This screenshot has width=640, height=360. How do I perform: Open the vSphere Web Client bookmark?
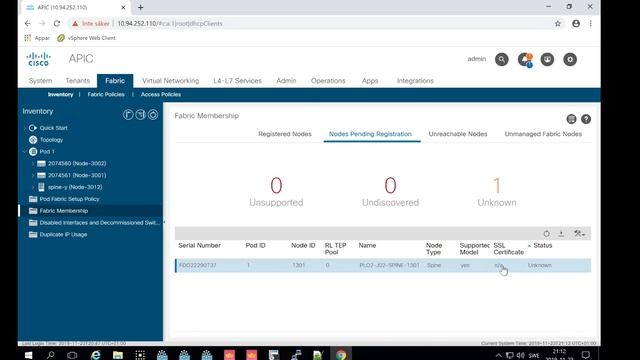(x=86, y=38)
